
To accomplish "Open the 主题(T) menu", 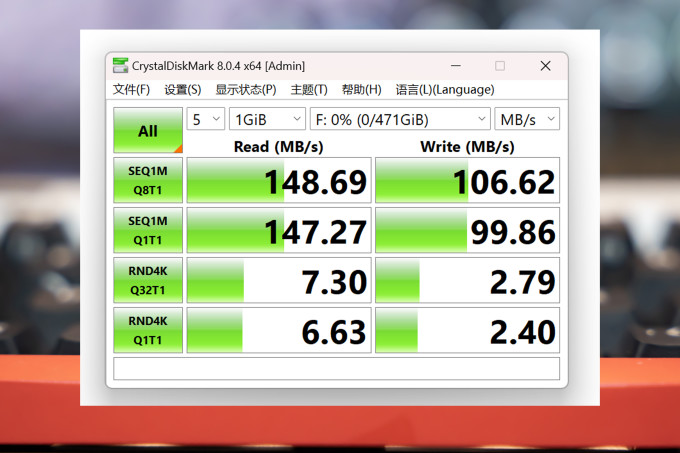I will coord(309,90).
